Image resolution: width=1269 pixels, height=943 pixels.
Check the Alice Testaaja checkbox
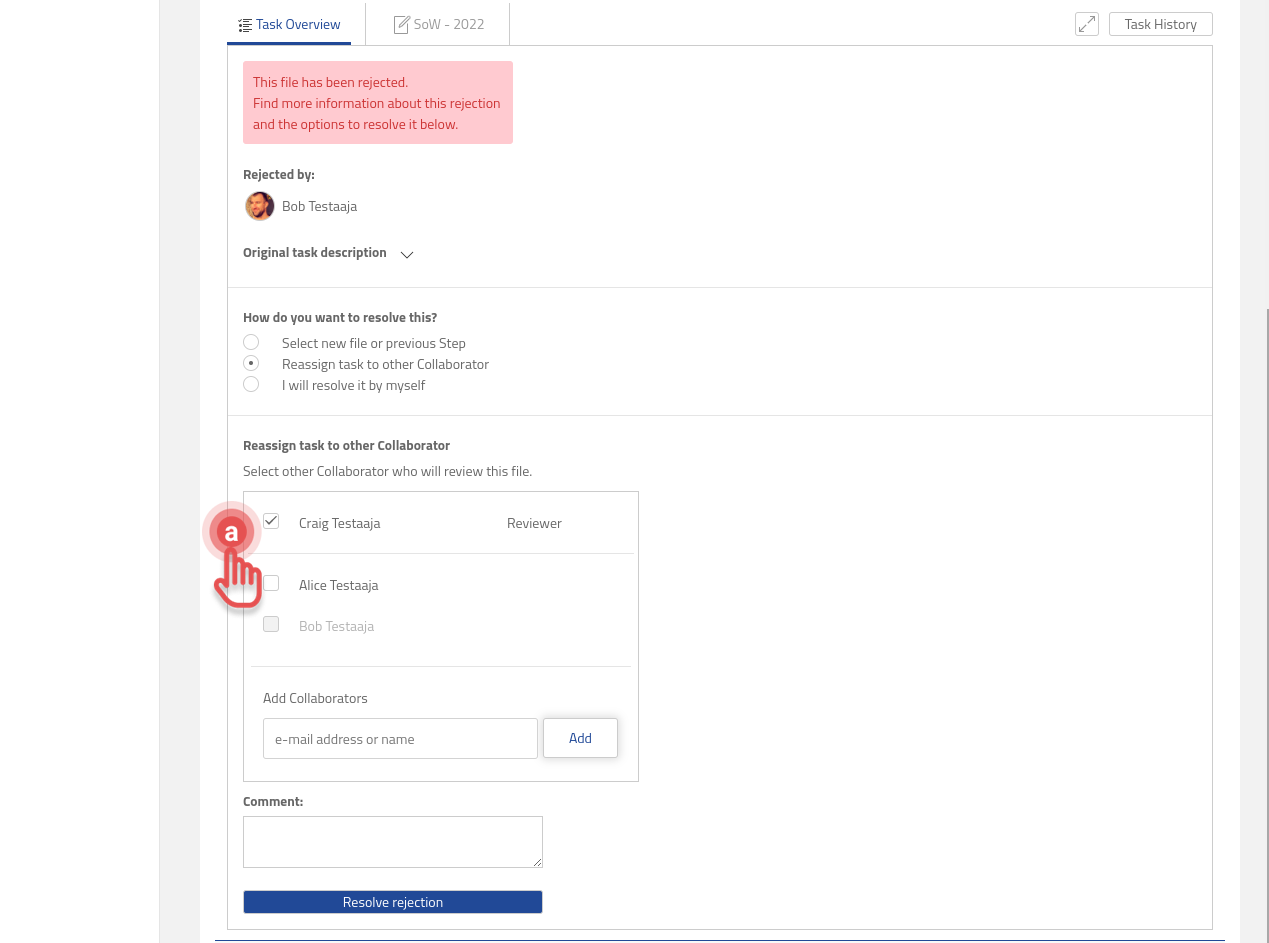270,582
